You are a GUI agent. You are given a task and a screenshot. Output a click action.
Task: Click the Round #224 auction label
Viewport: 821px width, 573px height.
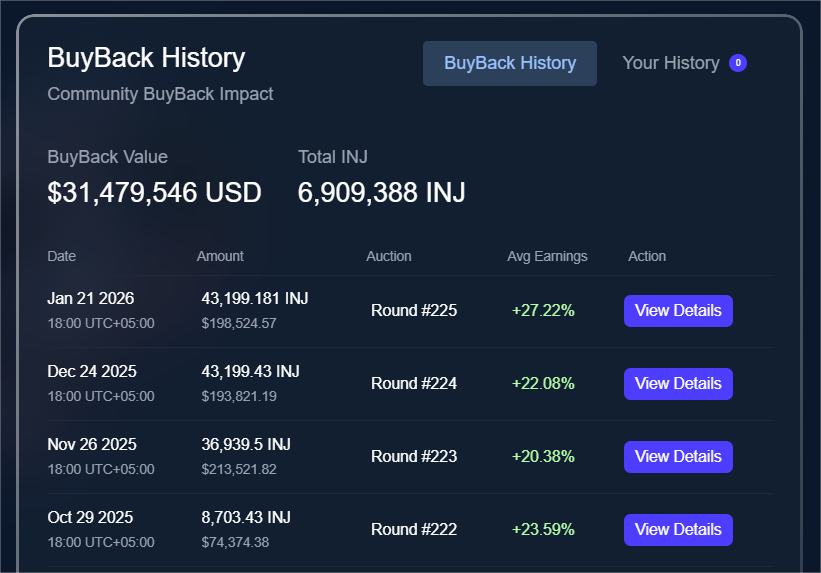pyautogui.click(x=414, y=383)
